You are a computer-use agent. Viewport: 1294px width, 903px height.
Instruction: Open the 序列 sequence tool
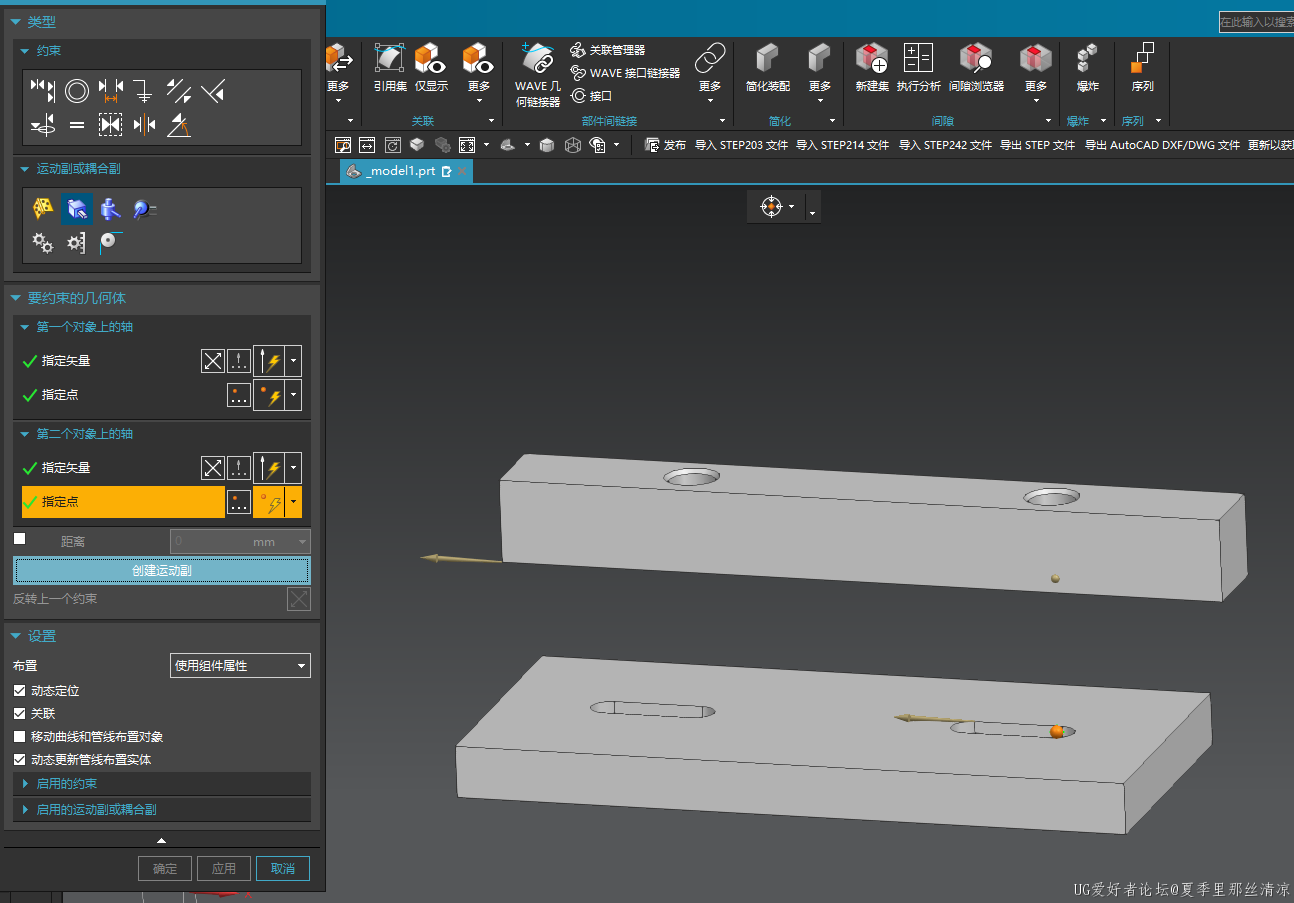[1142, 68]
